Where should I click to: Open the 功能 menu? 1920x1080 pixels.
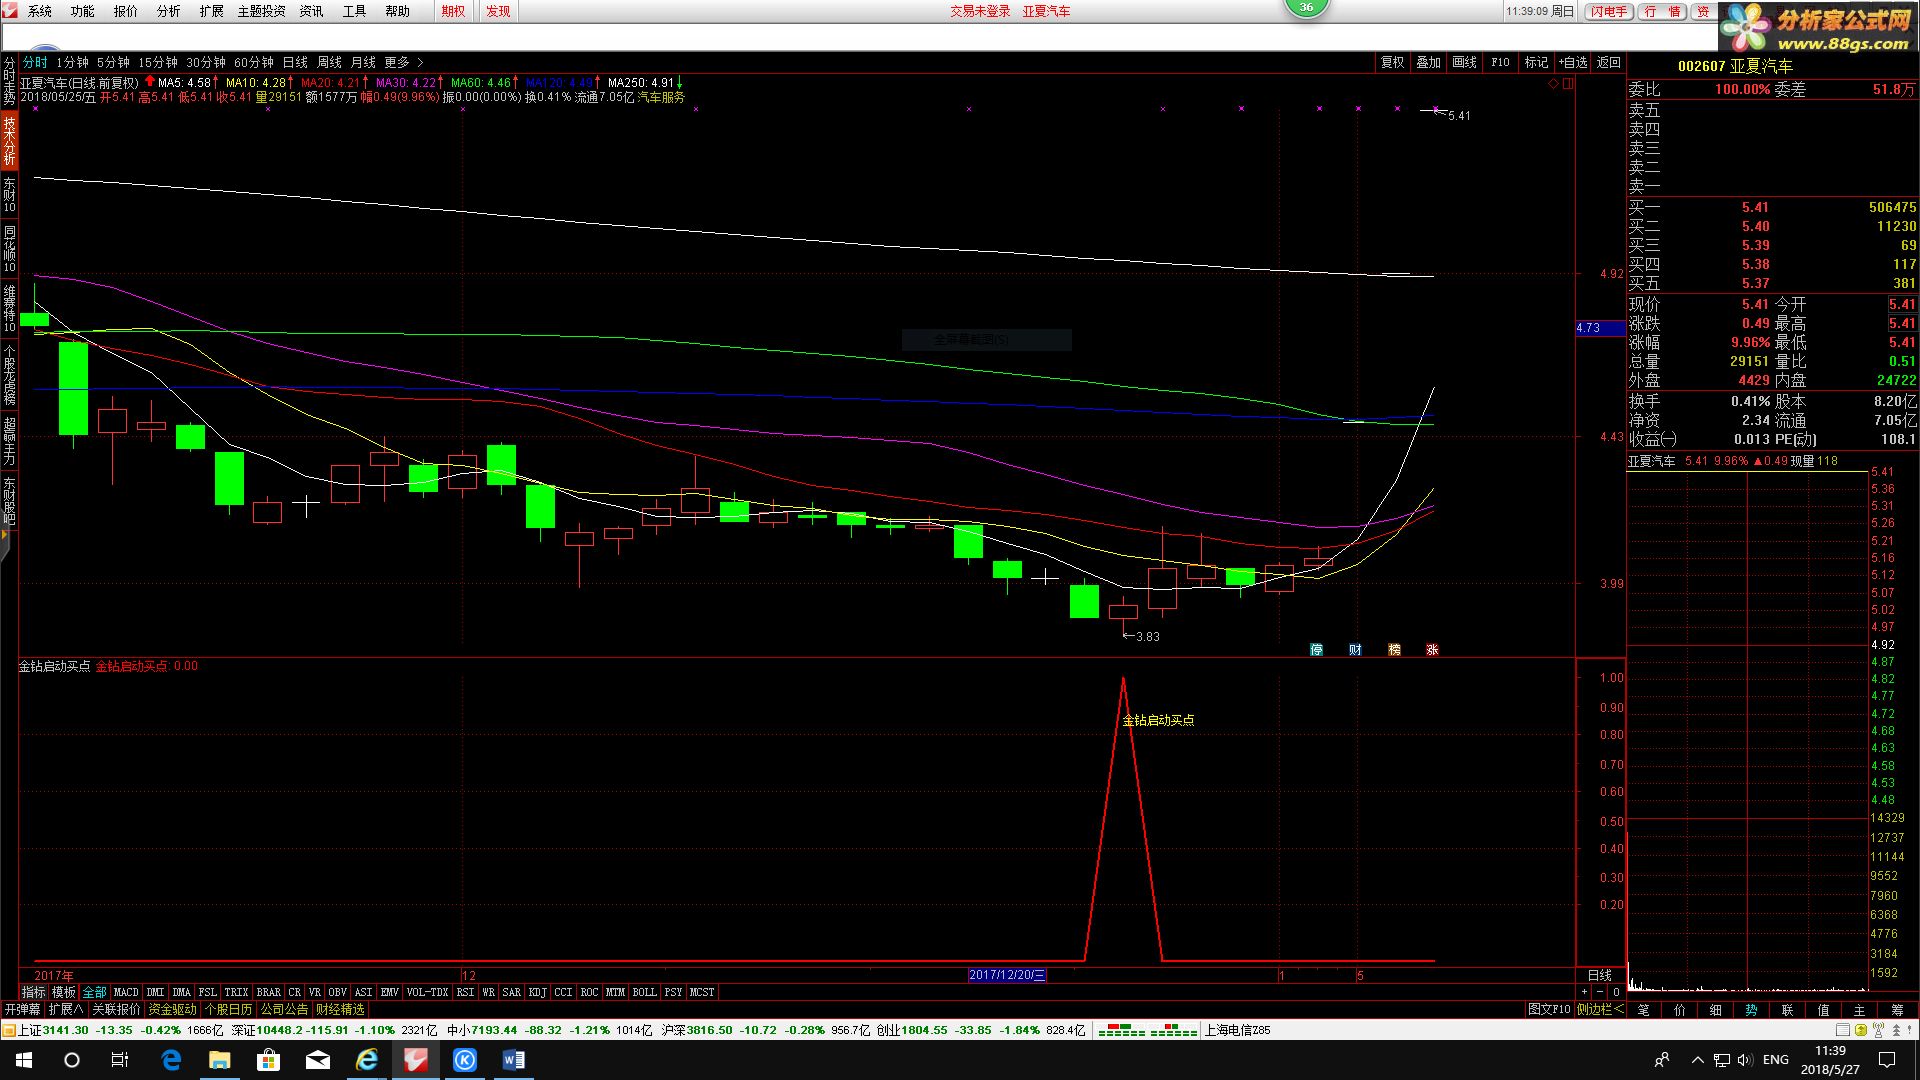(x=83, y=11)
